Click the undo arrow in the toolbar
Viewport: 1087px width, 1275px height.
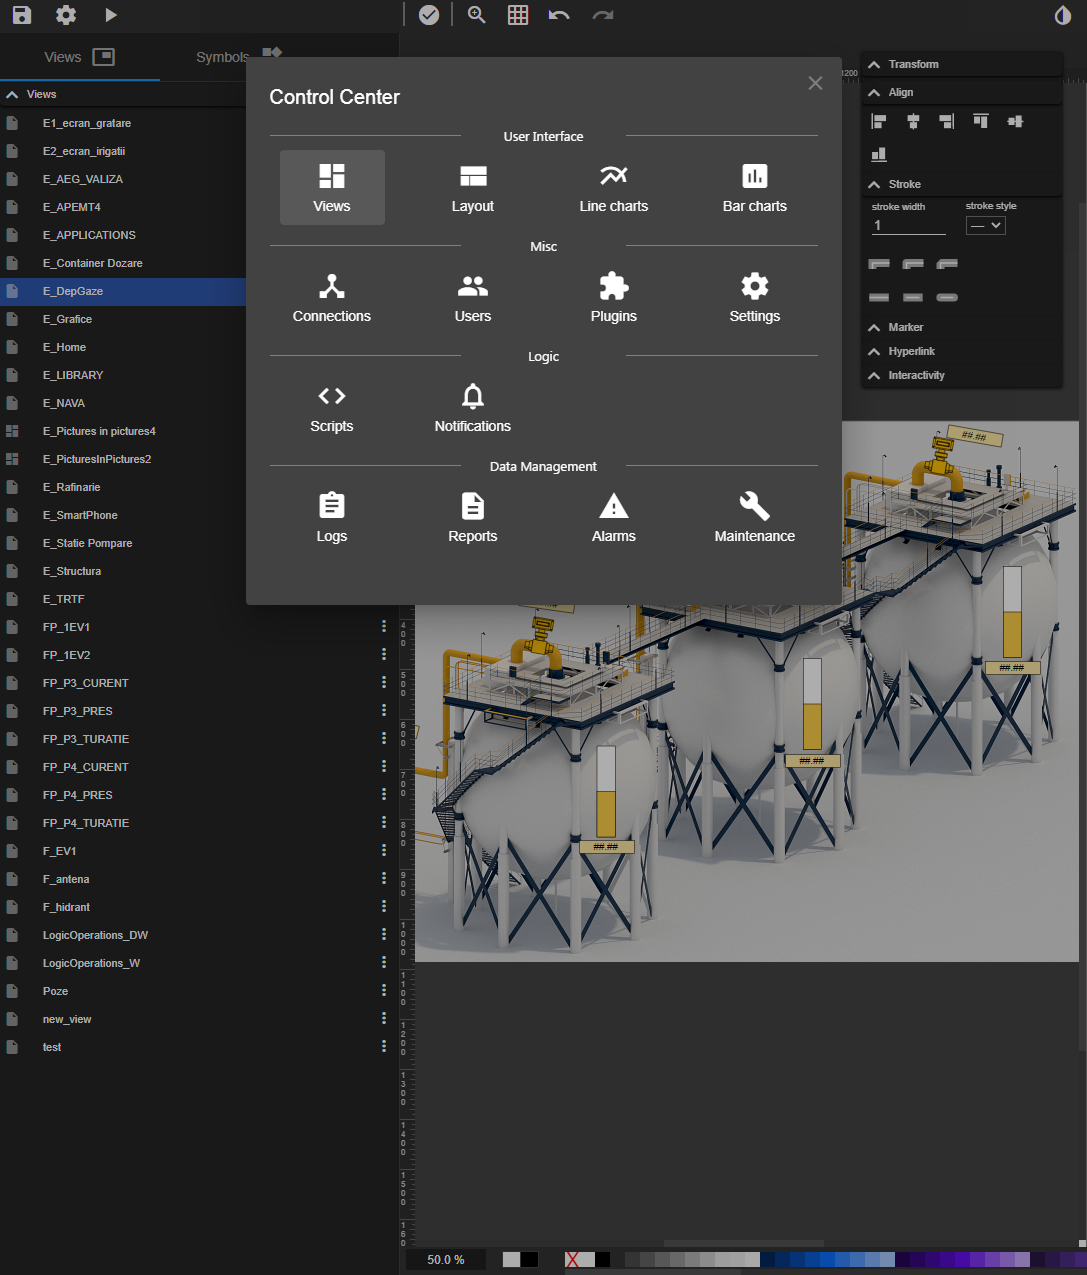click(558, 15)
